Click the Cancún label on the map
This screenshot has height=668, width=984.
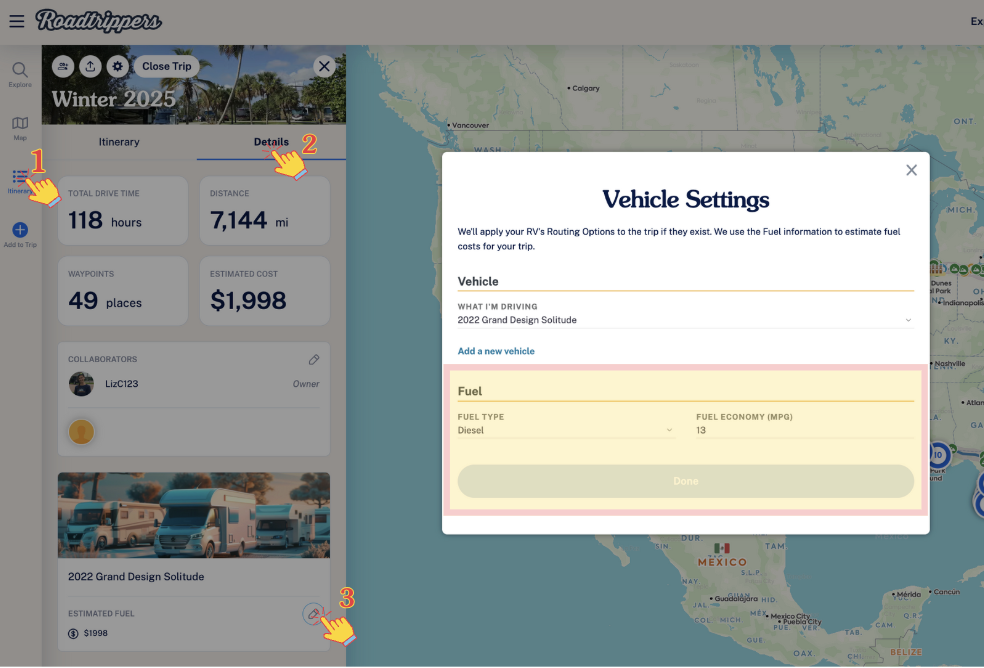click(945, 591)
